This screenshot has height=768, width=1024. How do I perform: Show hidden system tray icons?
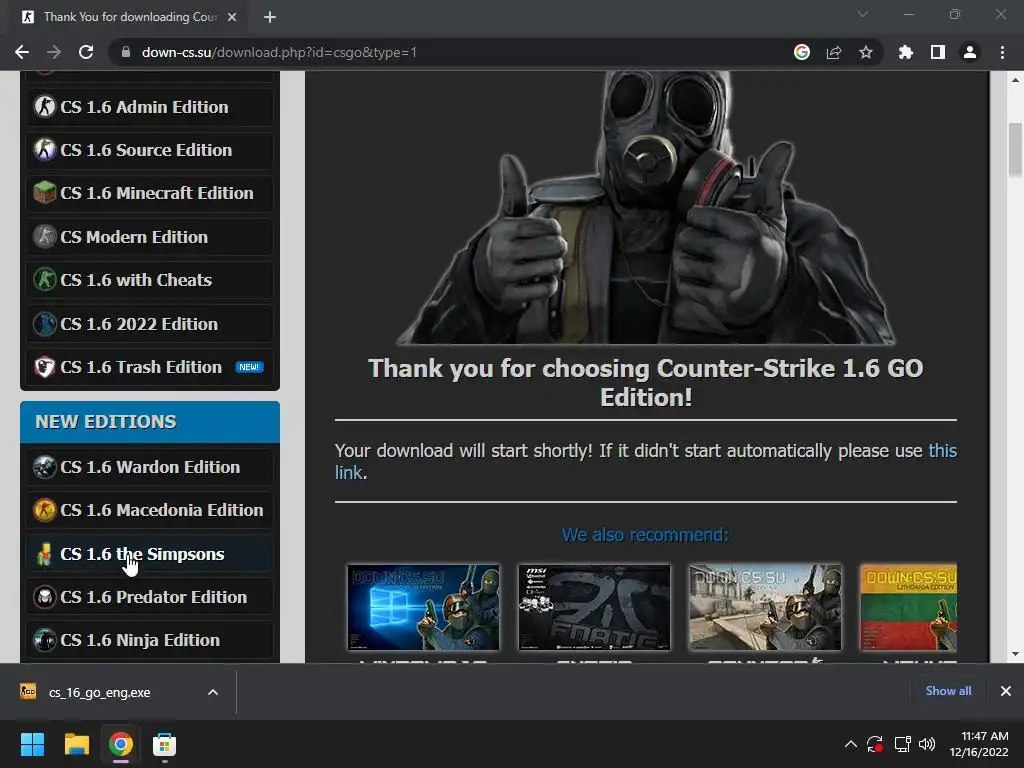[x=850, y=744]
